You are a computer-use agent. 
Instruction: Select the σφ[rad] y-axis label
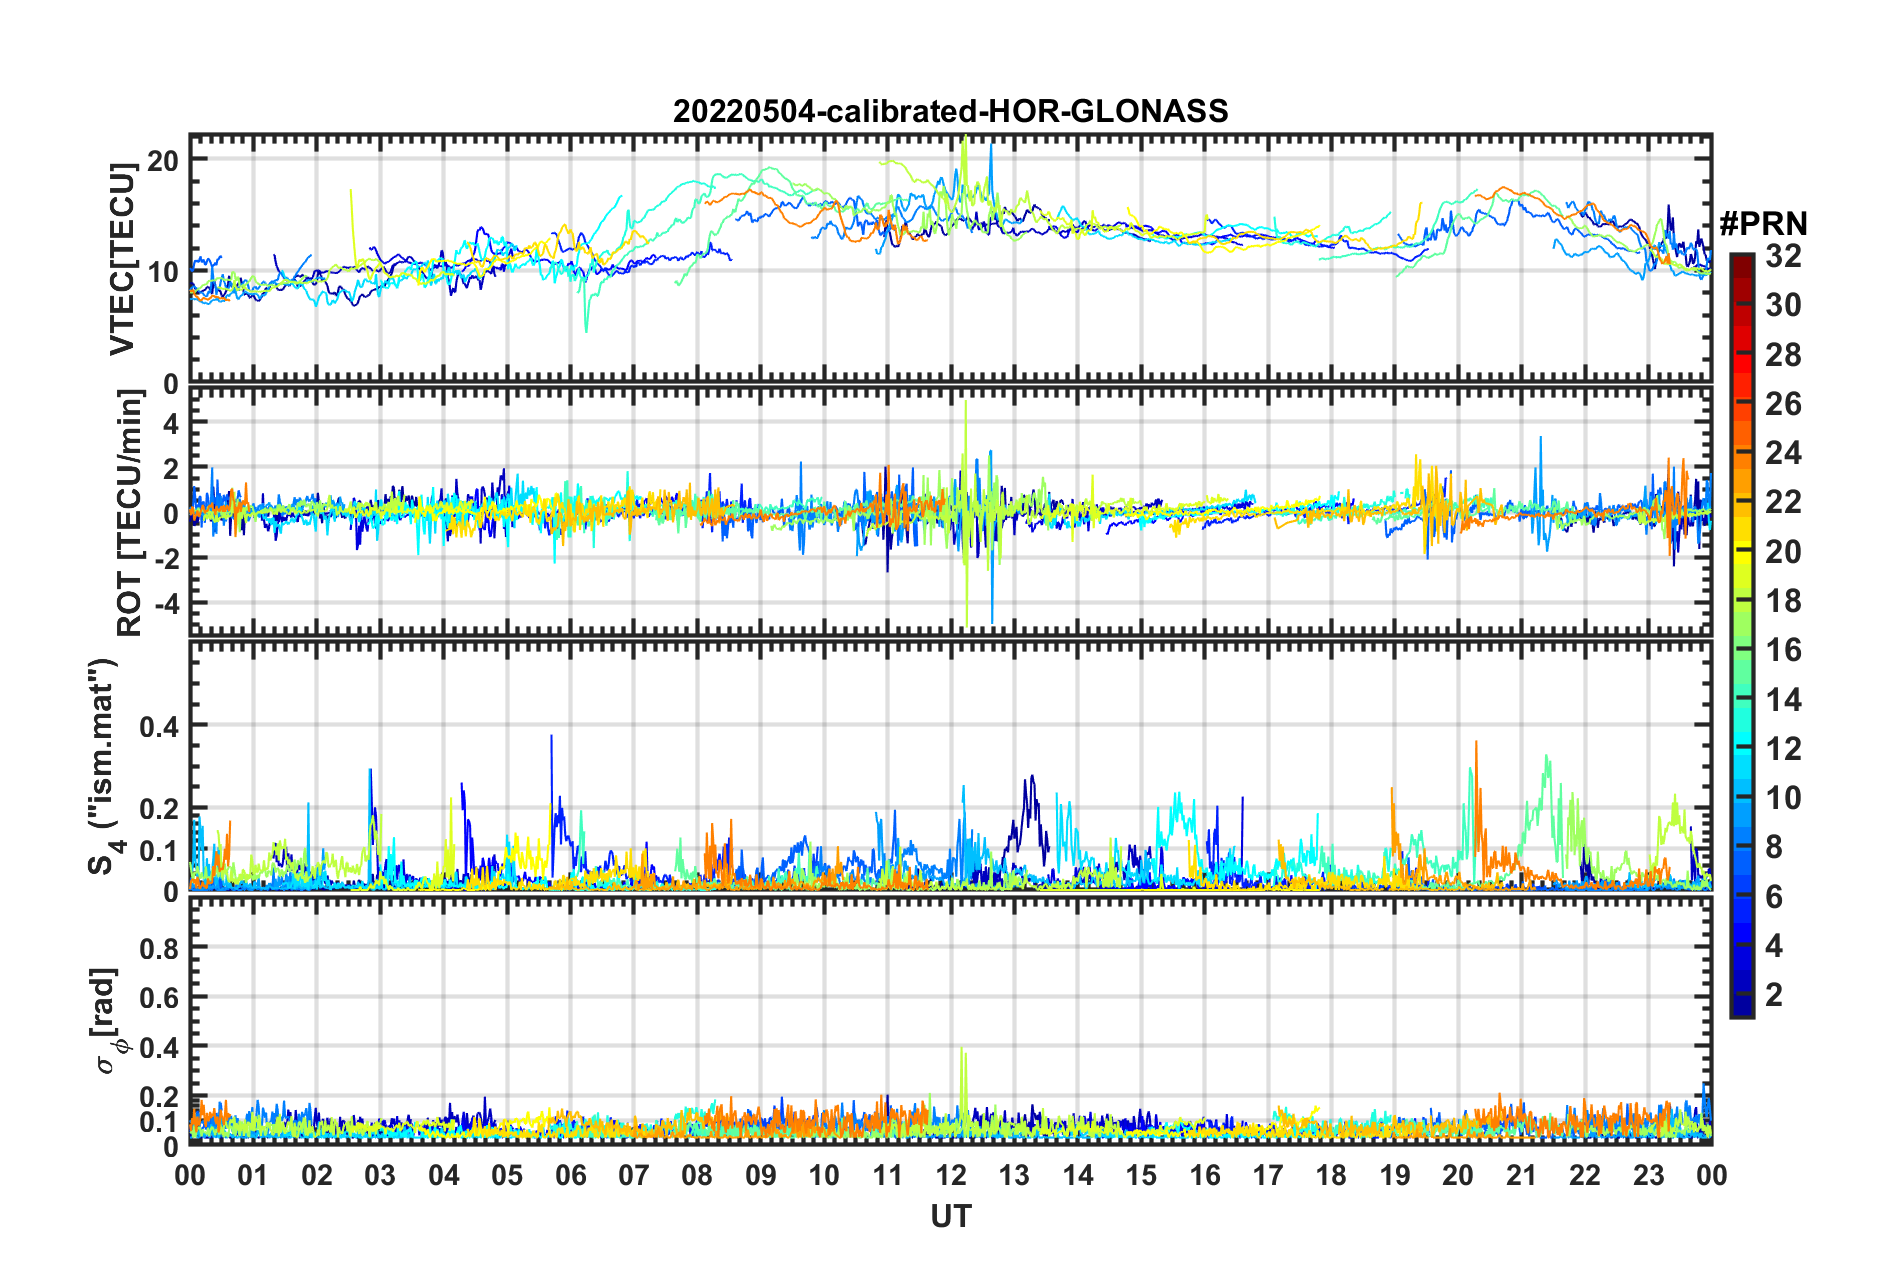105,1020
